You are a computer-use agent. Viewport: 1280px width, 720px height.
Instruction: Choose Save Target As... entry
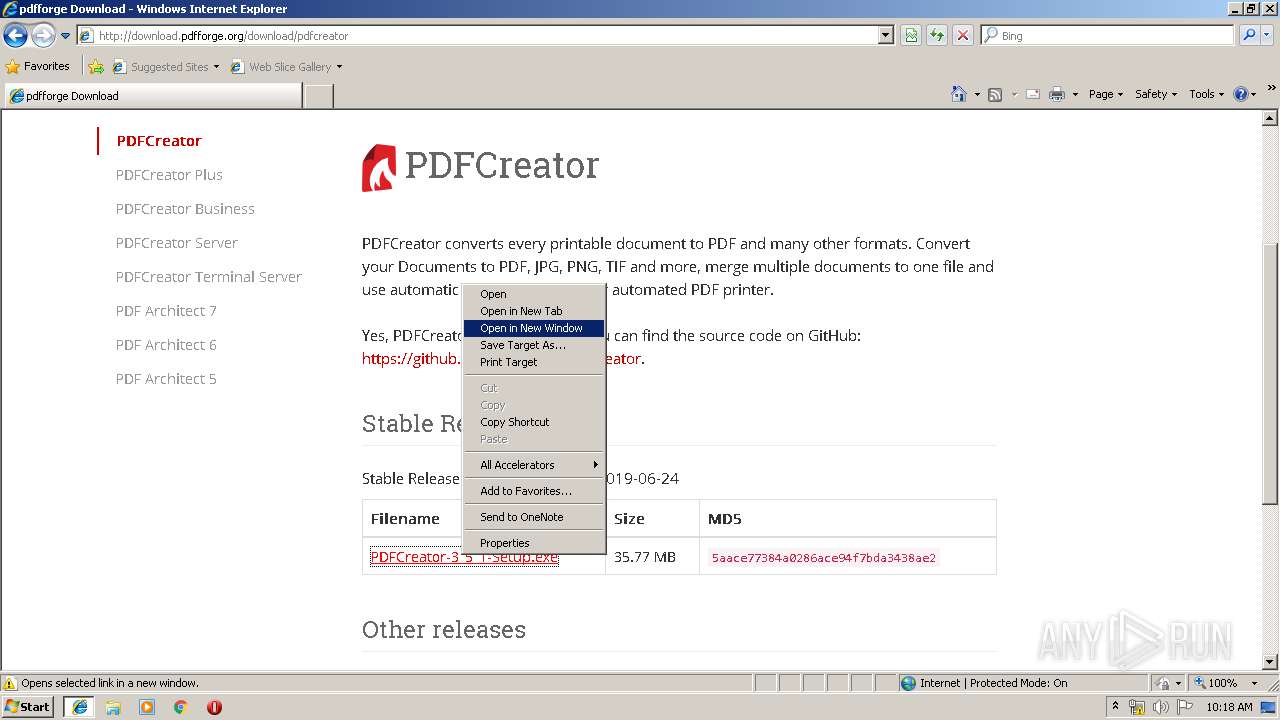coord(534,345)
